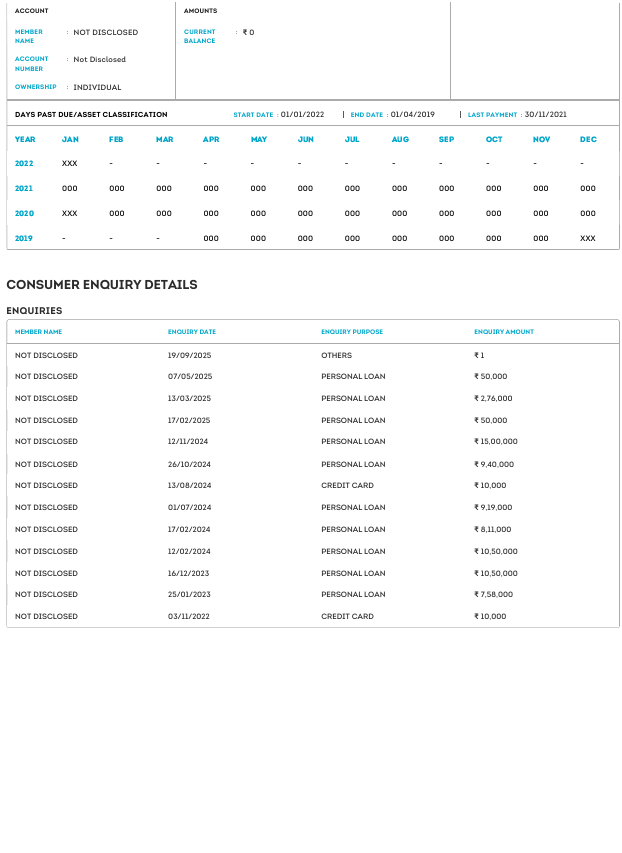Click the ₹ 2,76,000 enquiry amount
622x853 pixels.
click(493, 399)
